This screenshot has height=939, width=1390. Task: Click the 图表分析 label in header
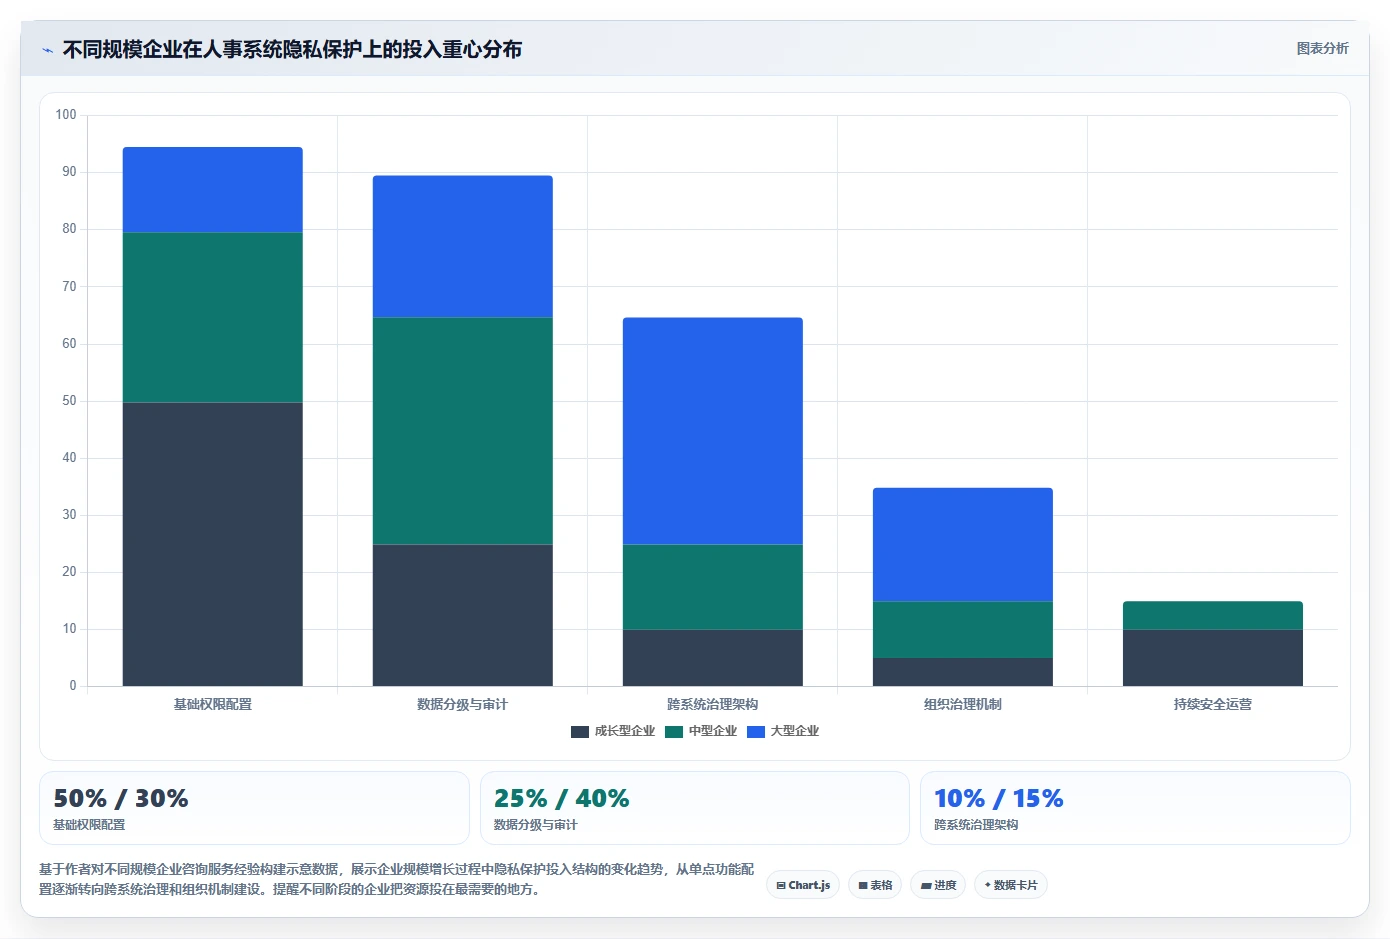[x=1322, y=48]
